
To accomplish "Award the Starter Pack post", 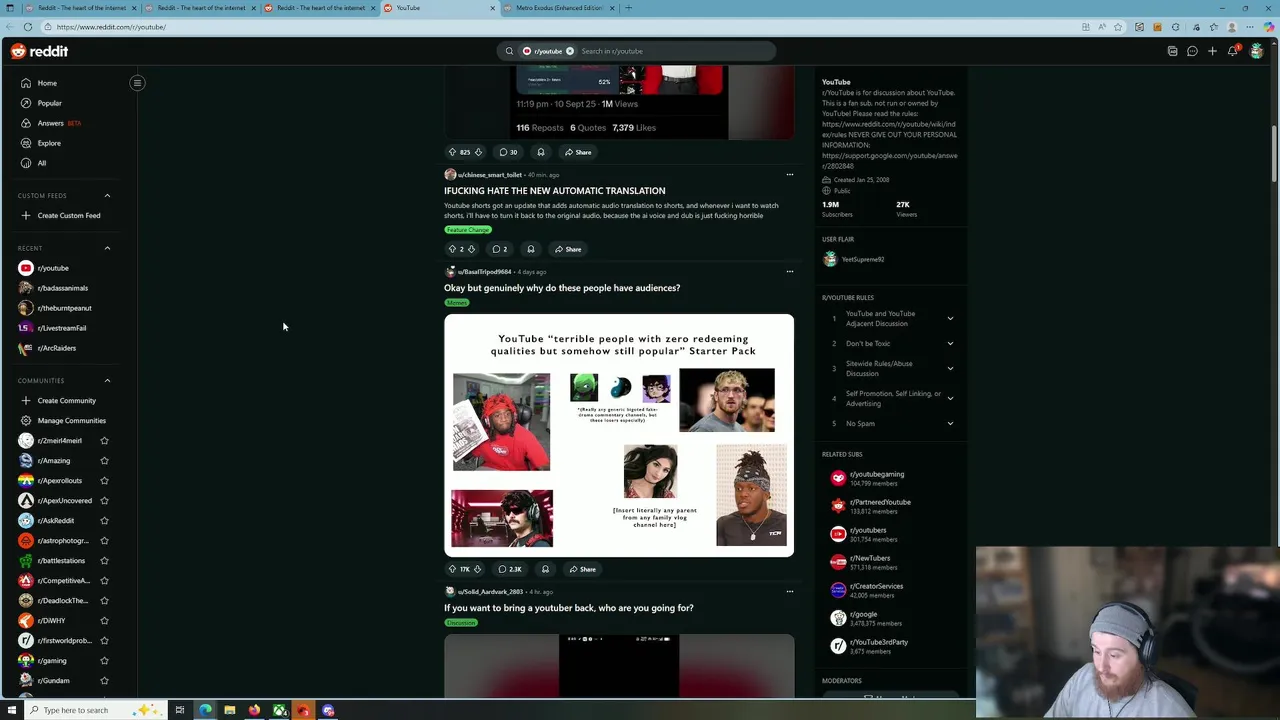I will [x=545, y=569].
